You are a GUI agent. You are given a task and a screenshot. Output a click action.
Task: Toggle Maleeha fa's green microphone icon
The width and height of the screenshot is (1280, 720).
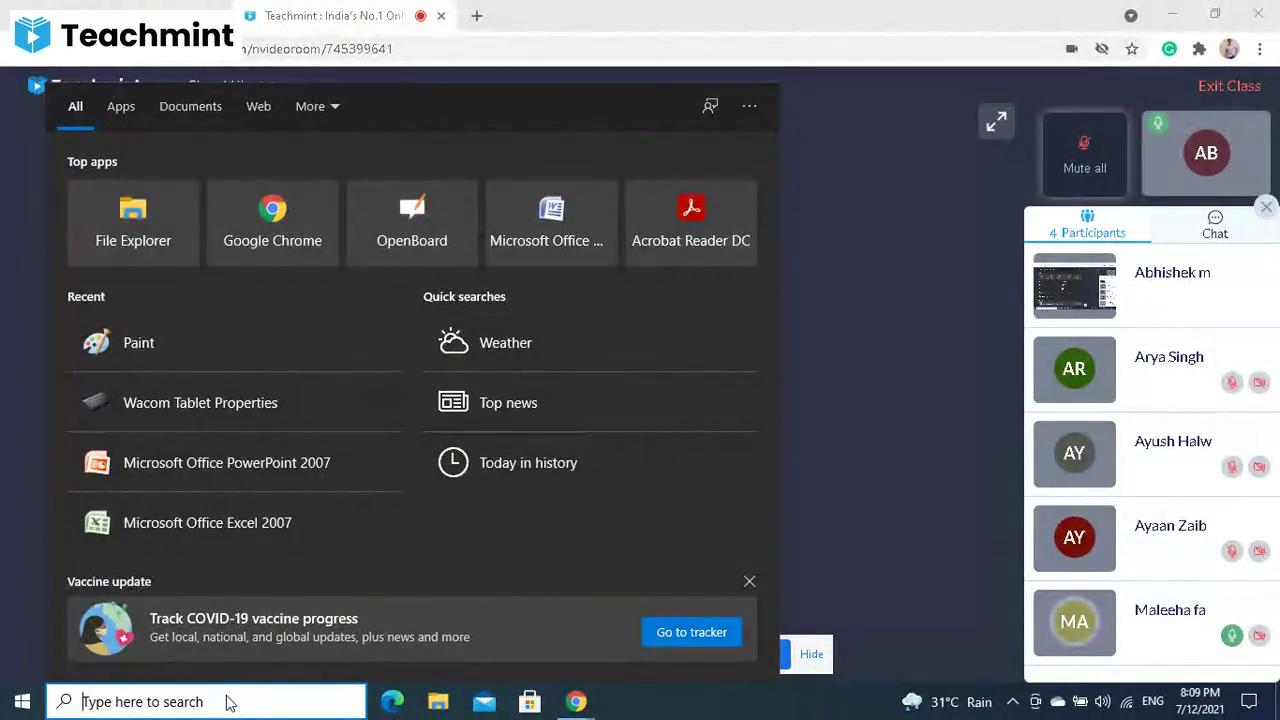pos(1232,635)
